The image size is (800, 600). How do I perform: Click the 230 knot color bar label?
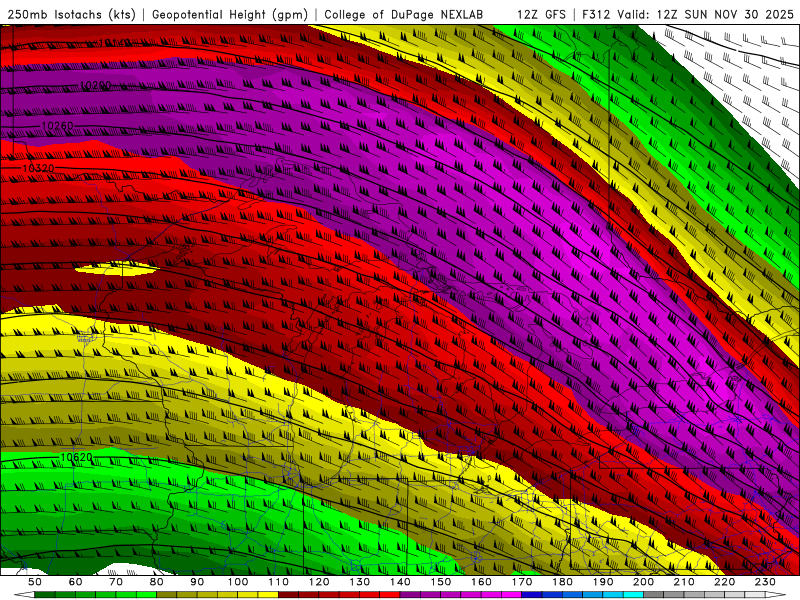click(x=765, y=582)
